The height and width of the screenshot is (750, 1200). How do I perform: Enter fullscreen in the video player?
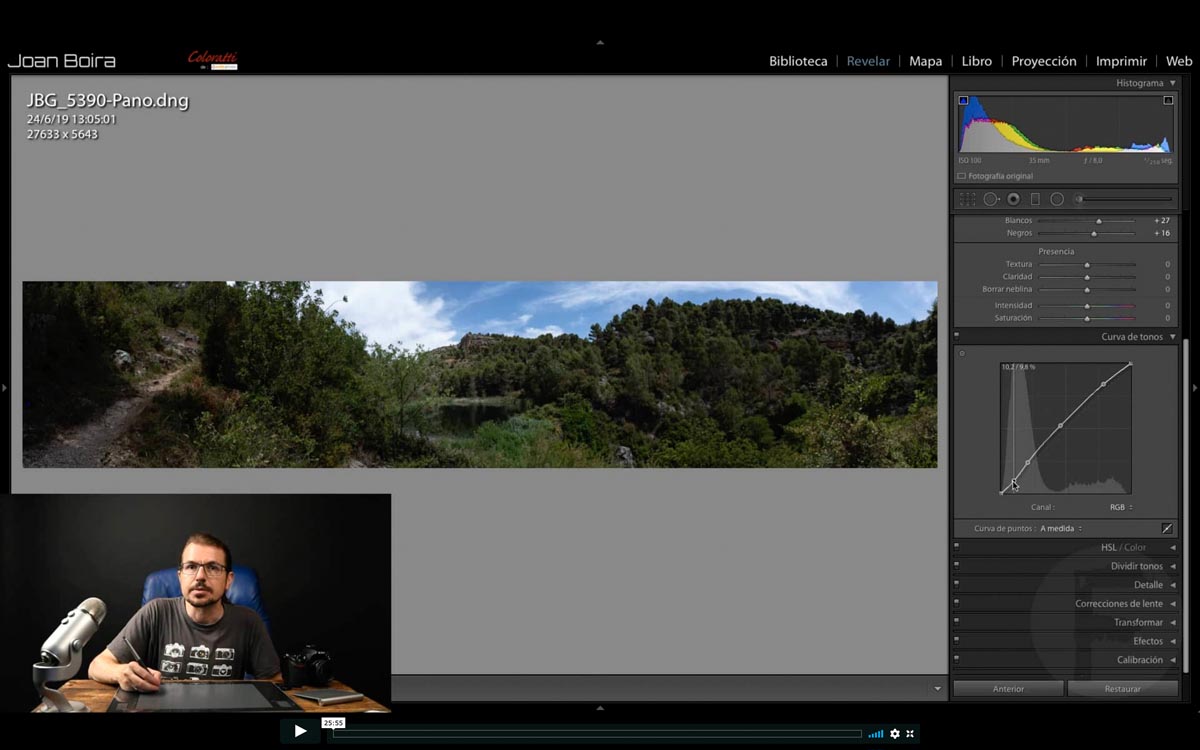[x=910, y=734]
